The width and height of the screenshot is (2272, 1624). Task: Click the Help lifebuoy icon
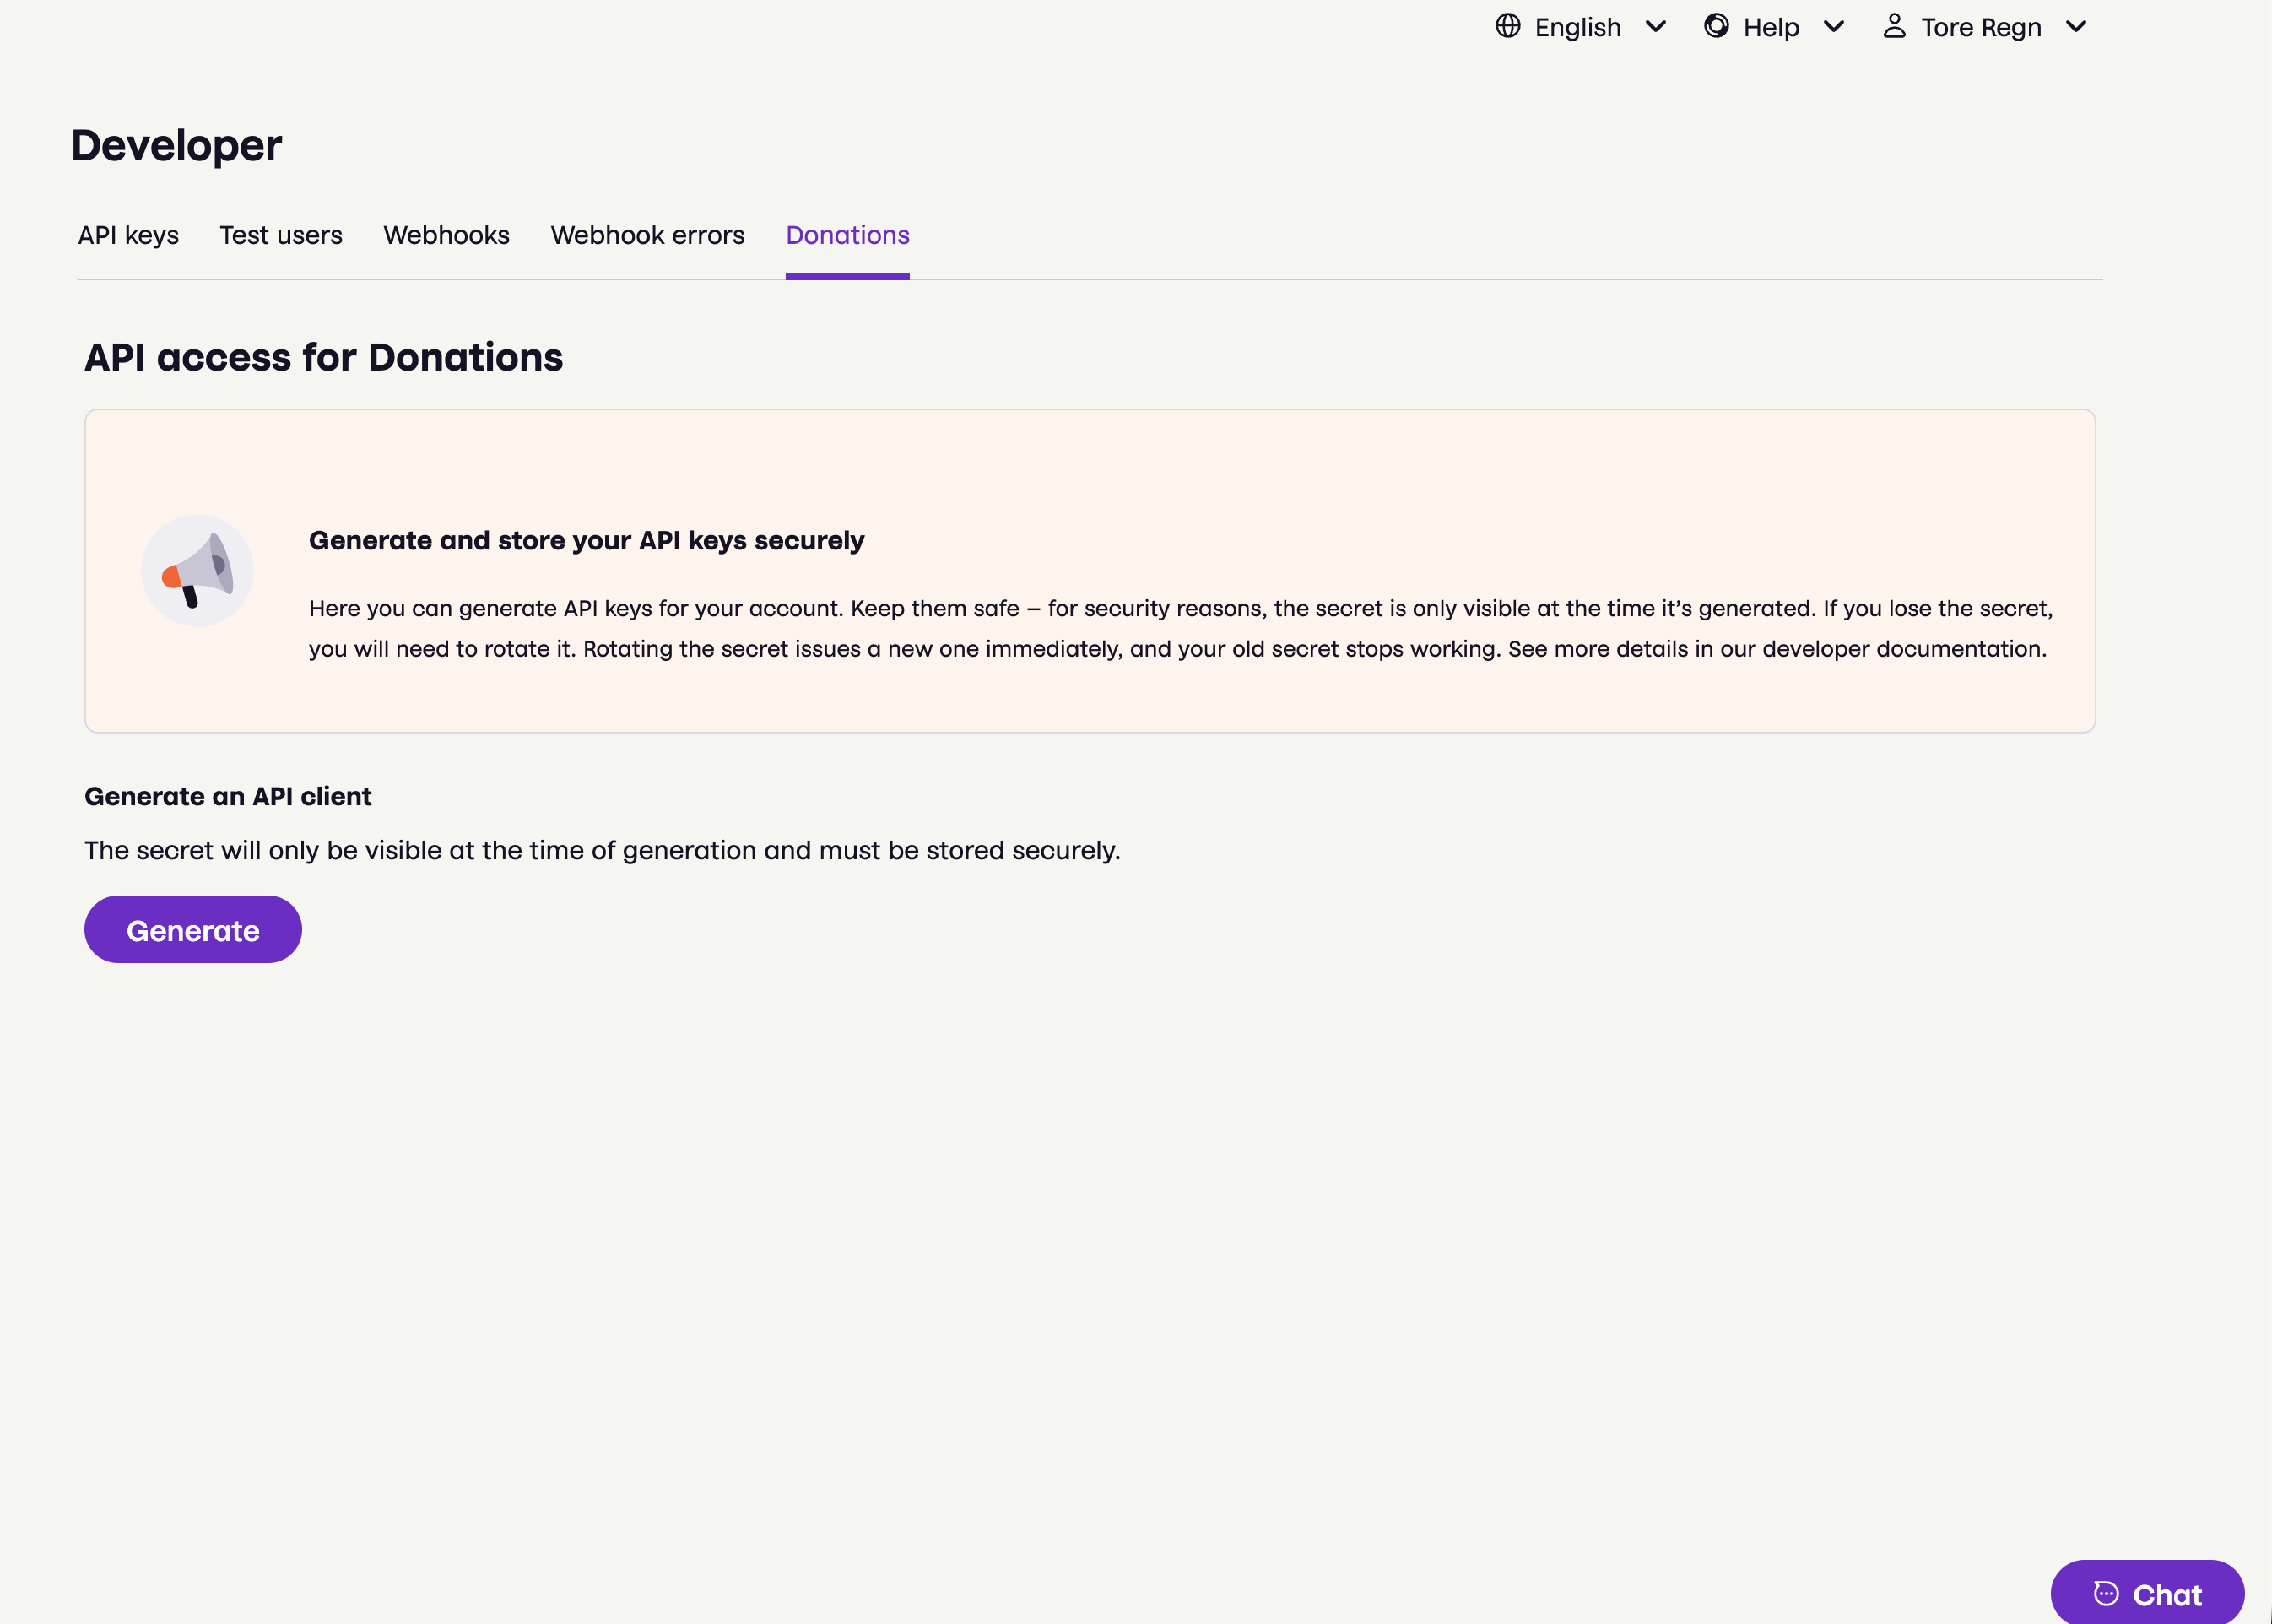pyautogui.click(x=1716, y=26)
